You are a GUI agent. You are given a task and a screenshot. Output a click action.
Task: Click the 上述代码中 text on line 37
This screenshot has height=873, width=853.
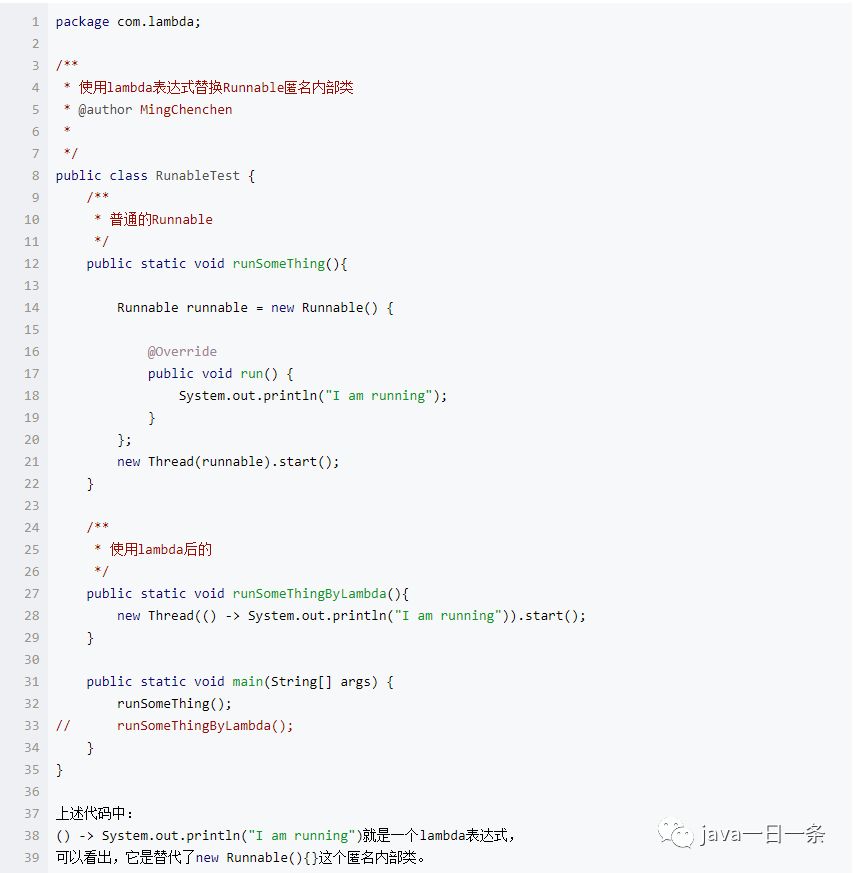93,814
